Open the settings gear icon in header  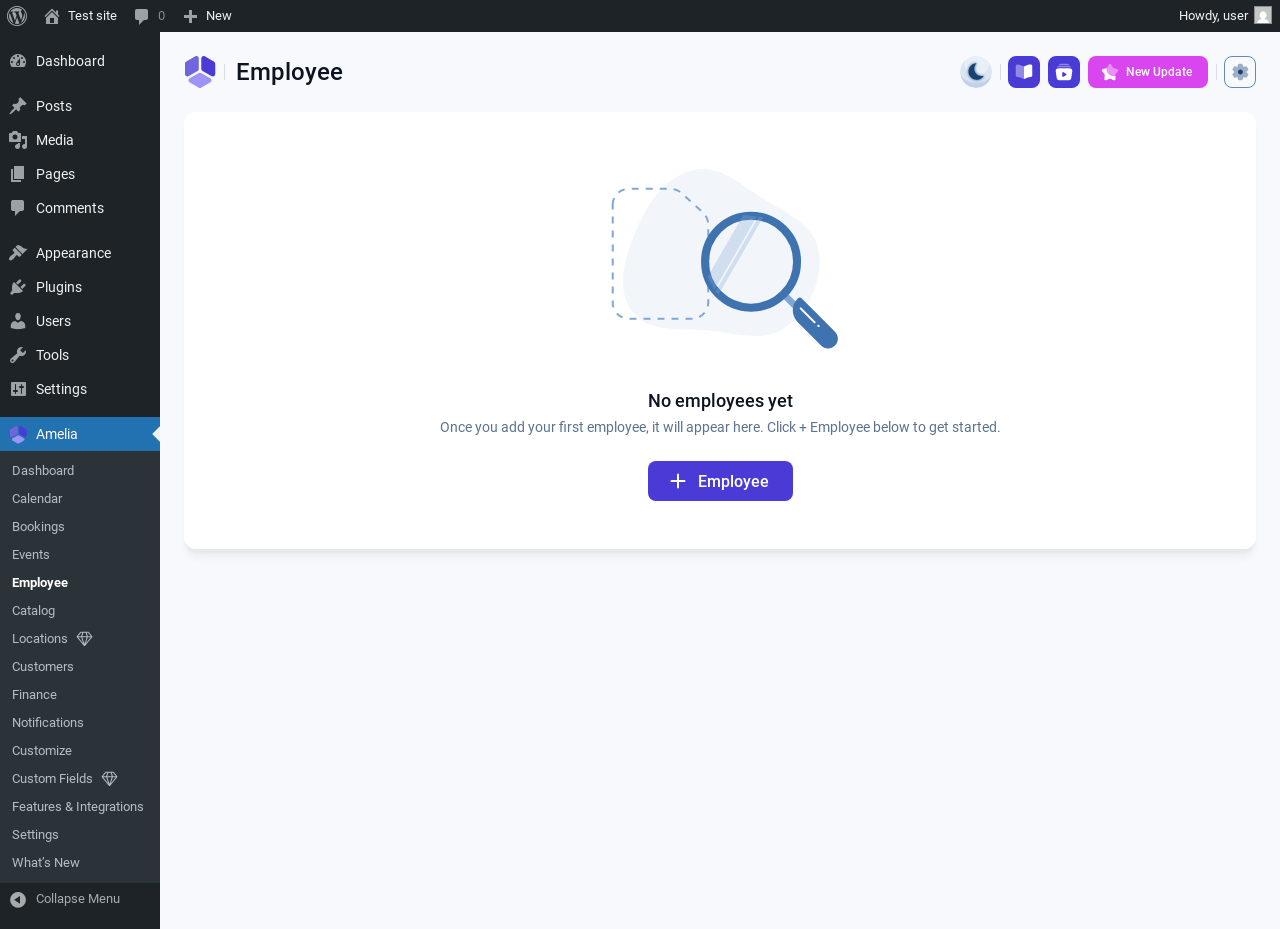click(1240, 72)
